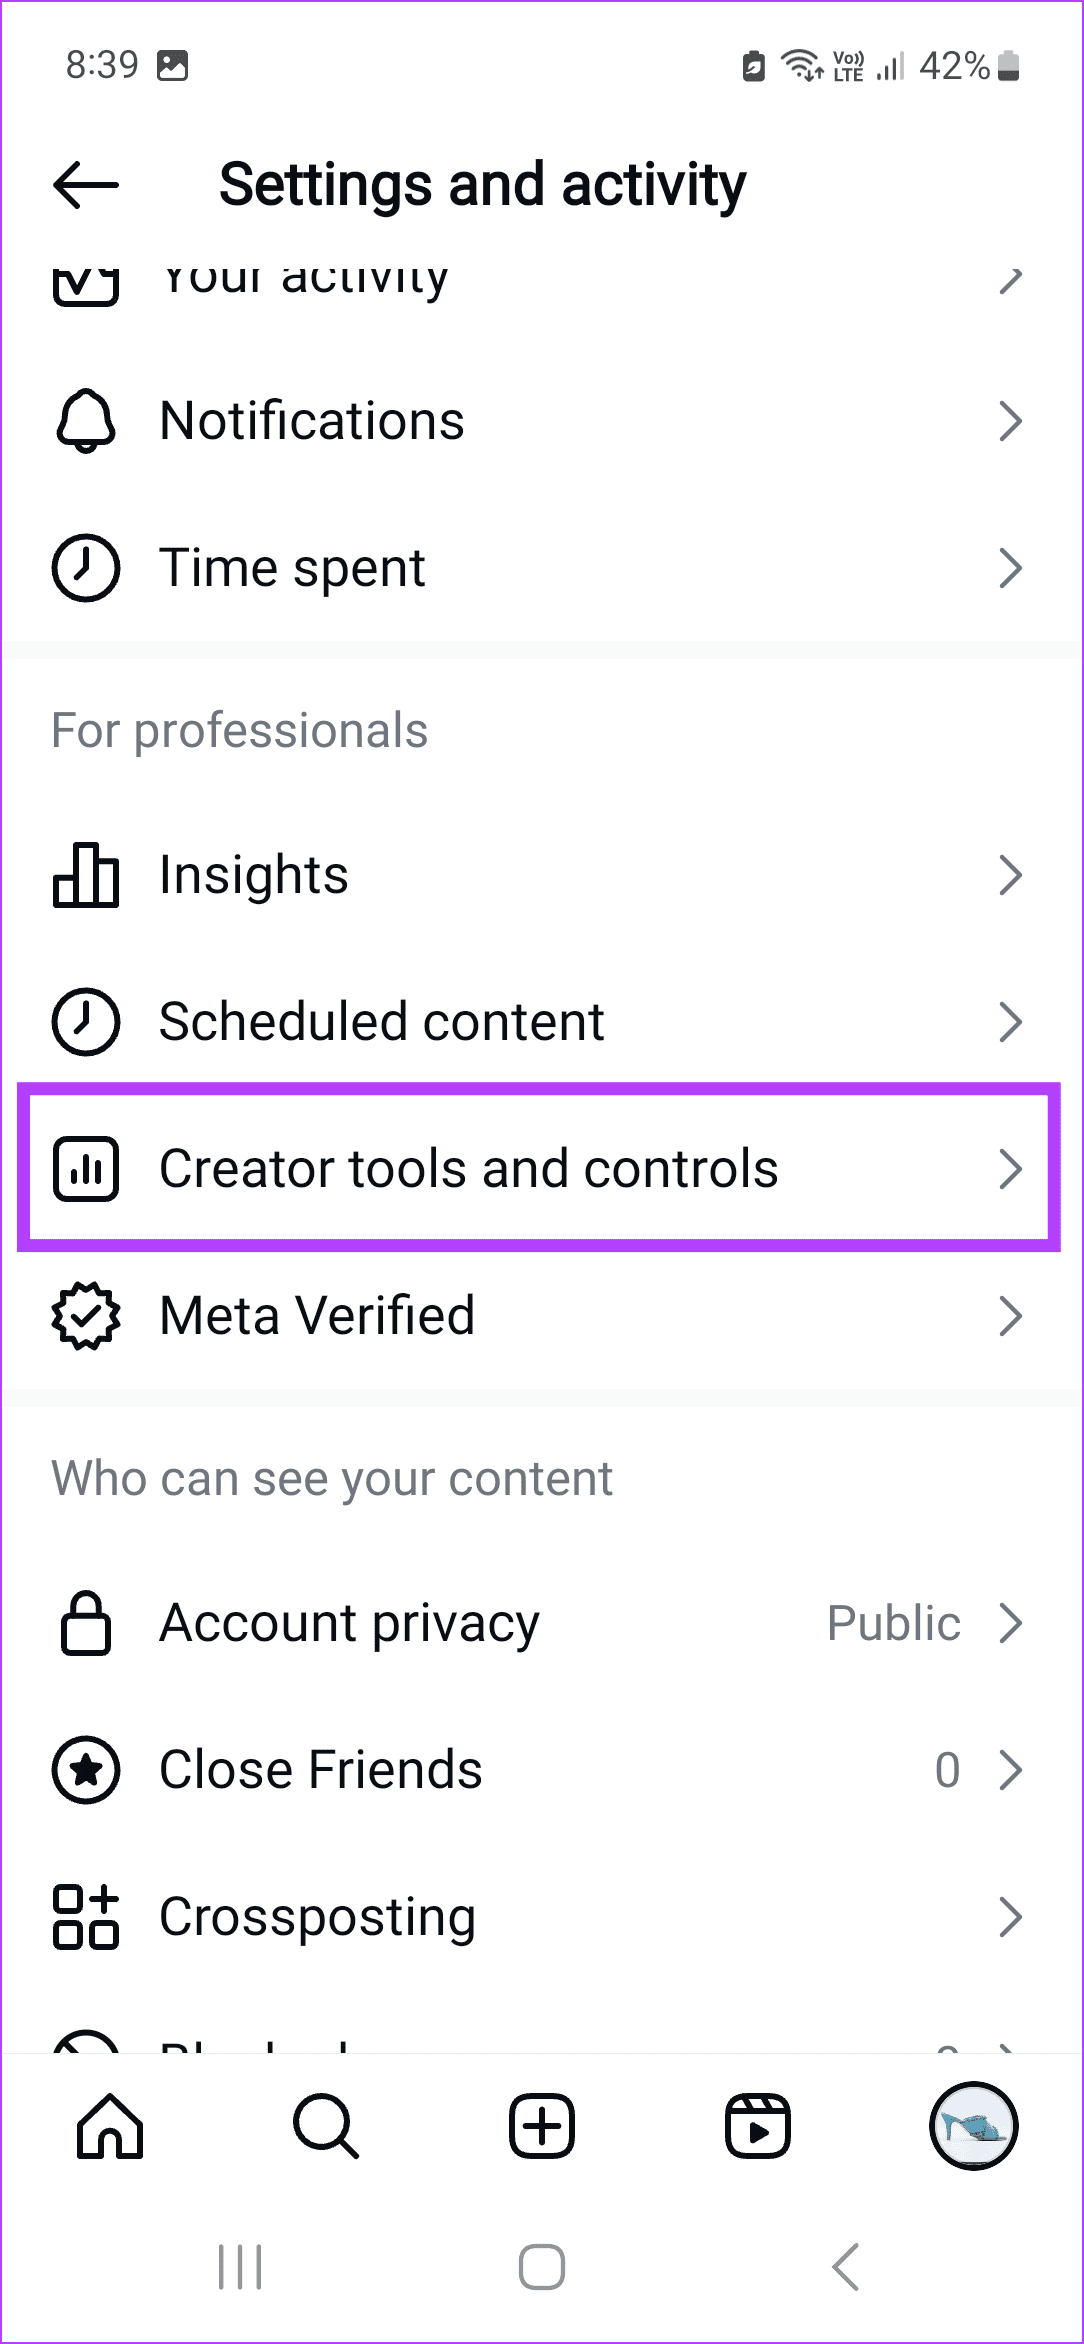Open Scheduled content using the right chevron

1012,1022
